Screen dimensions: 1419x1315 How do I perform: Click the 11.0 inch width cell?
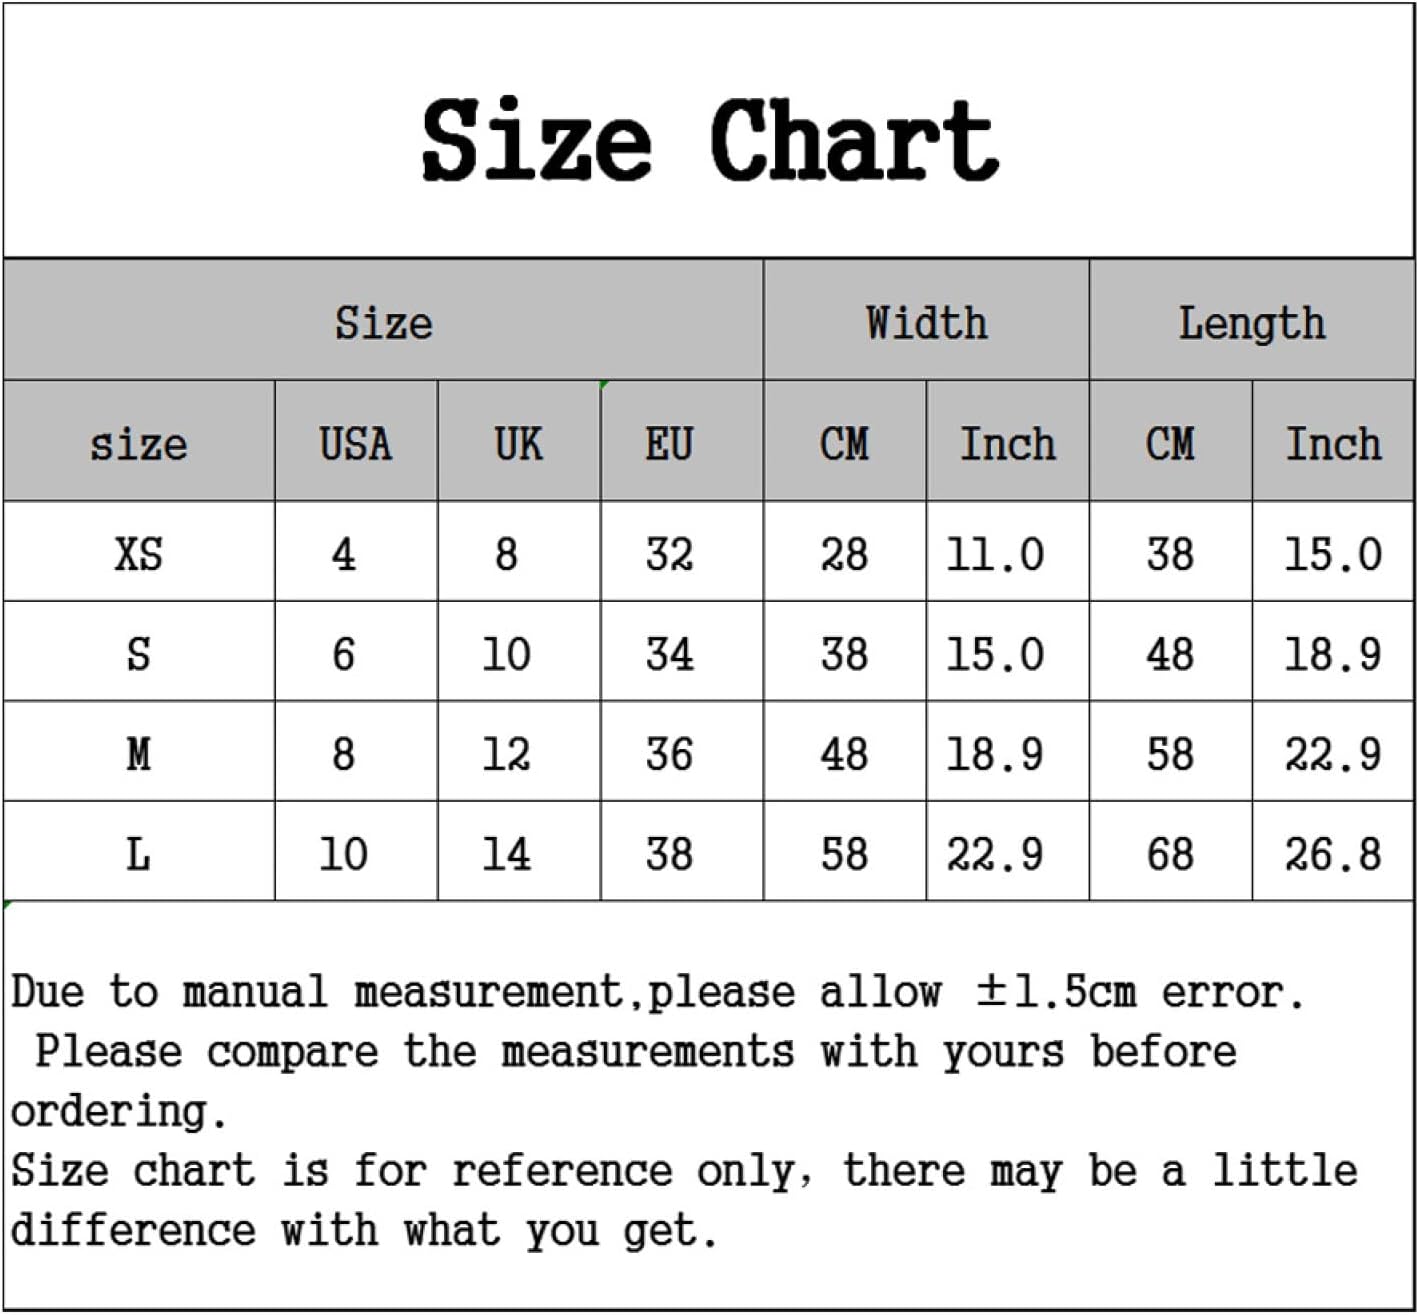pyautogui.click(x=995, y=553)
